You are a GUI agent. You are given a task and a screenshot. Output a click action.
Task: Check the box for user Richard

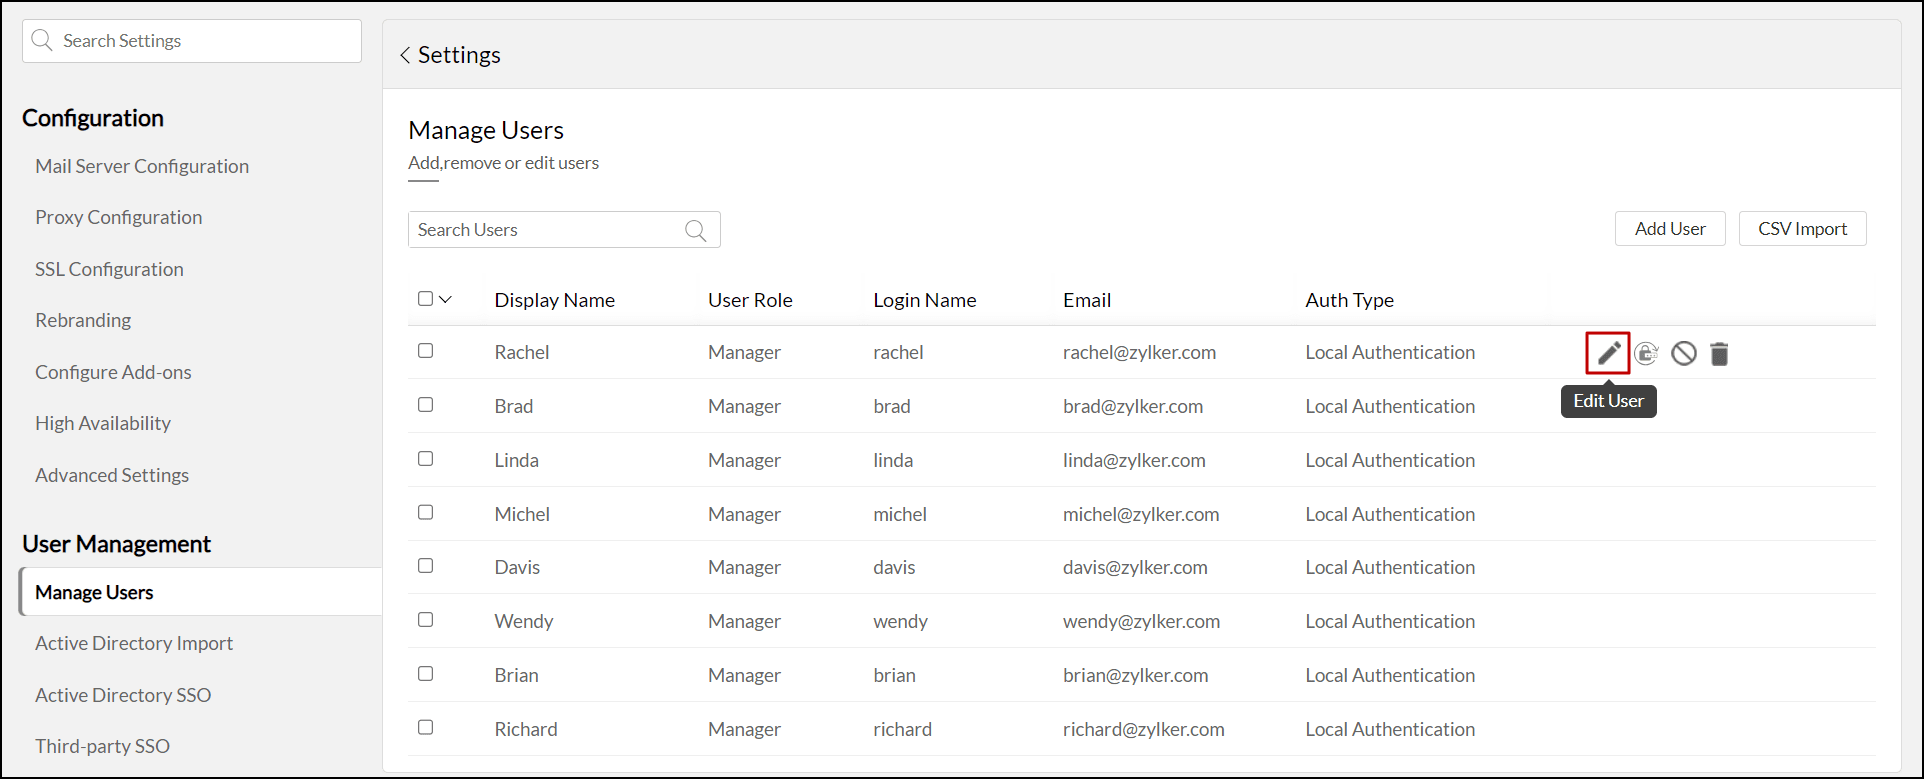[426, 728]
